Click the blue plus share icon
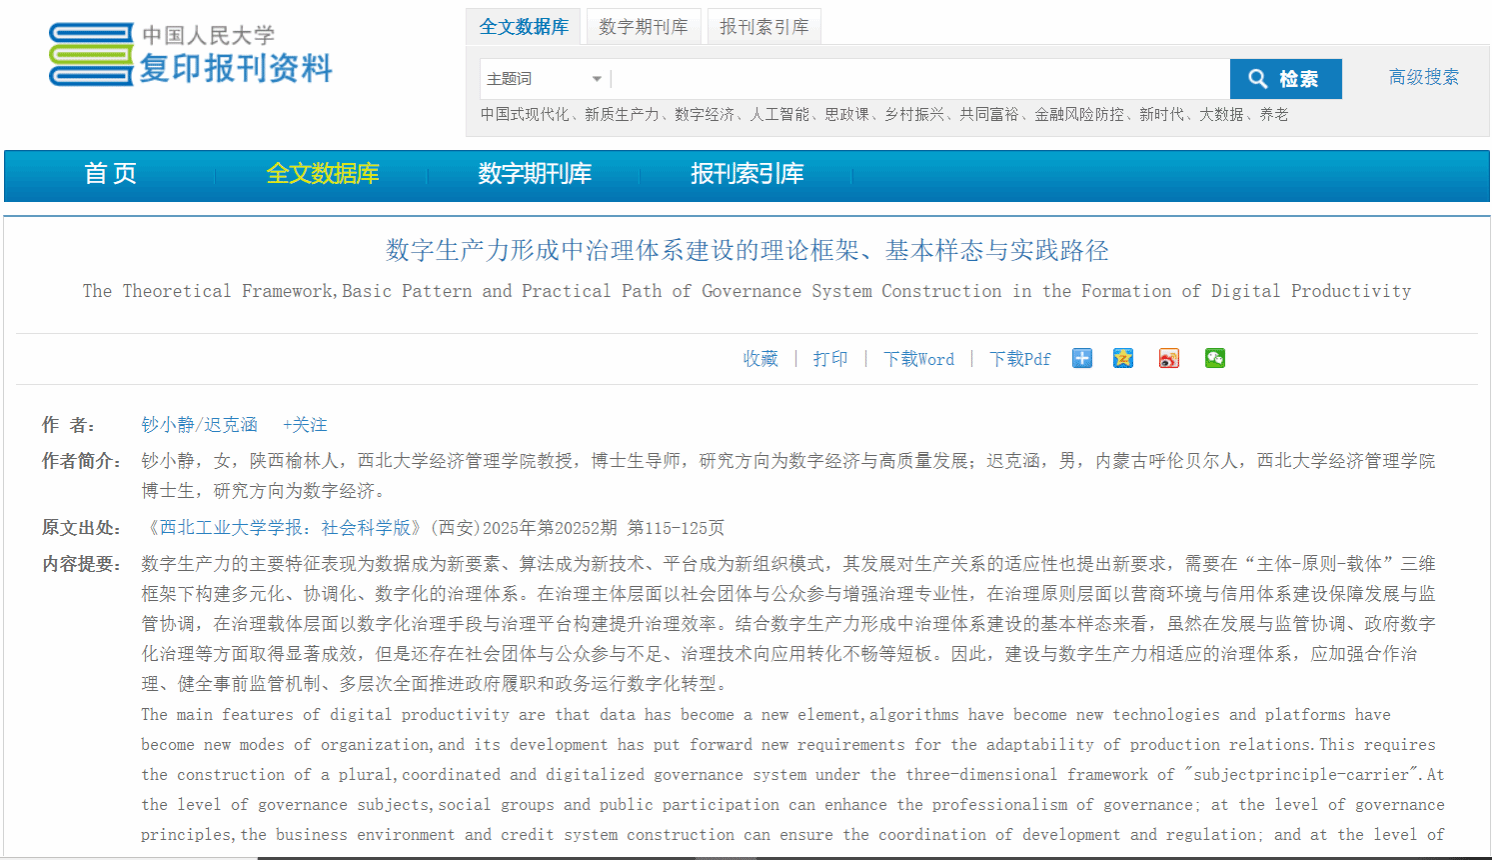 click(x=1082, y=358)
